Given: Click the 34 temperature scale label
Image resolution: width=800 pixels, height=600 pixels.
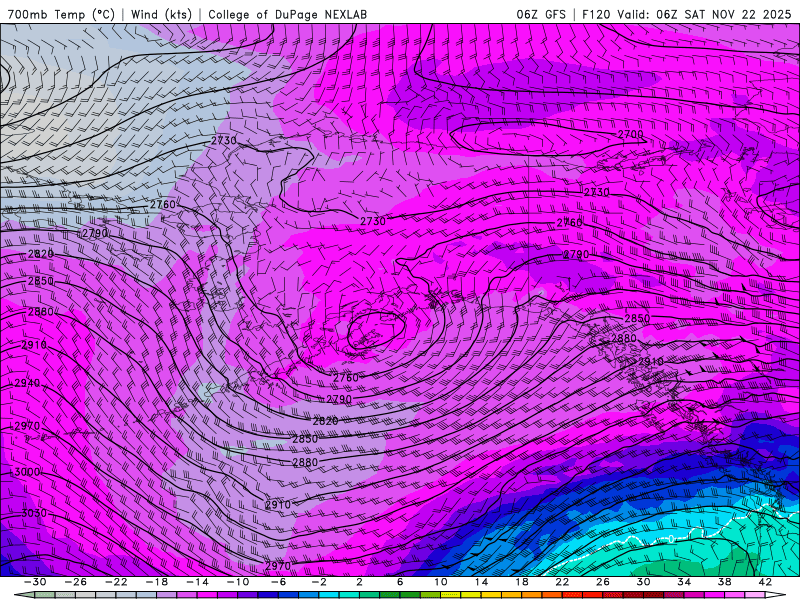Looking at the screenshot, I should point(684,582).
